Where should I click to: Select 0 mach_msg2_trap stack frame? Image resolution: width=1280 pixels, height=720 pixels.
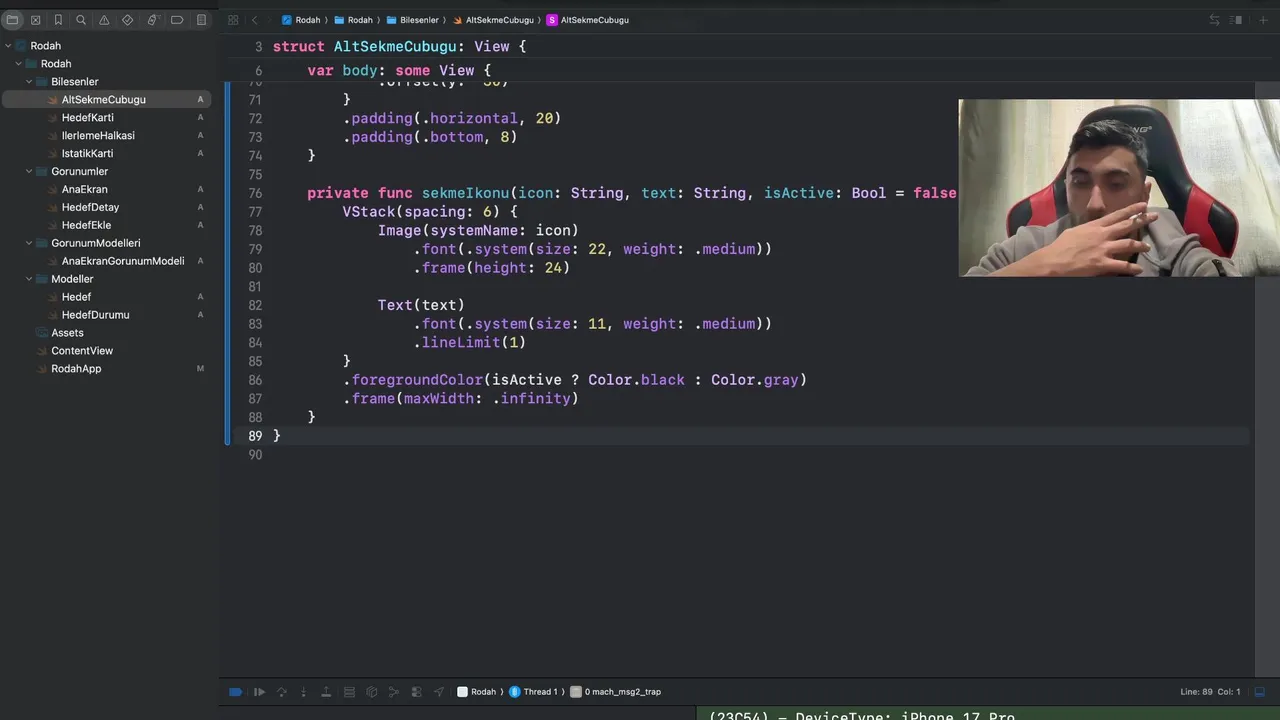pyautogui.click(x=616, y=692)
